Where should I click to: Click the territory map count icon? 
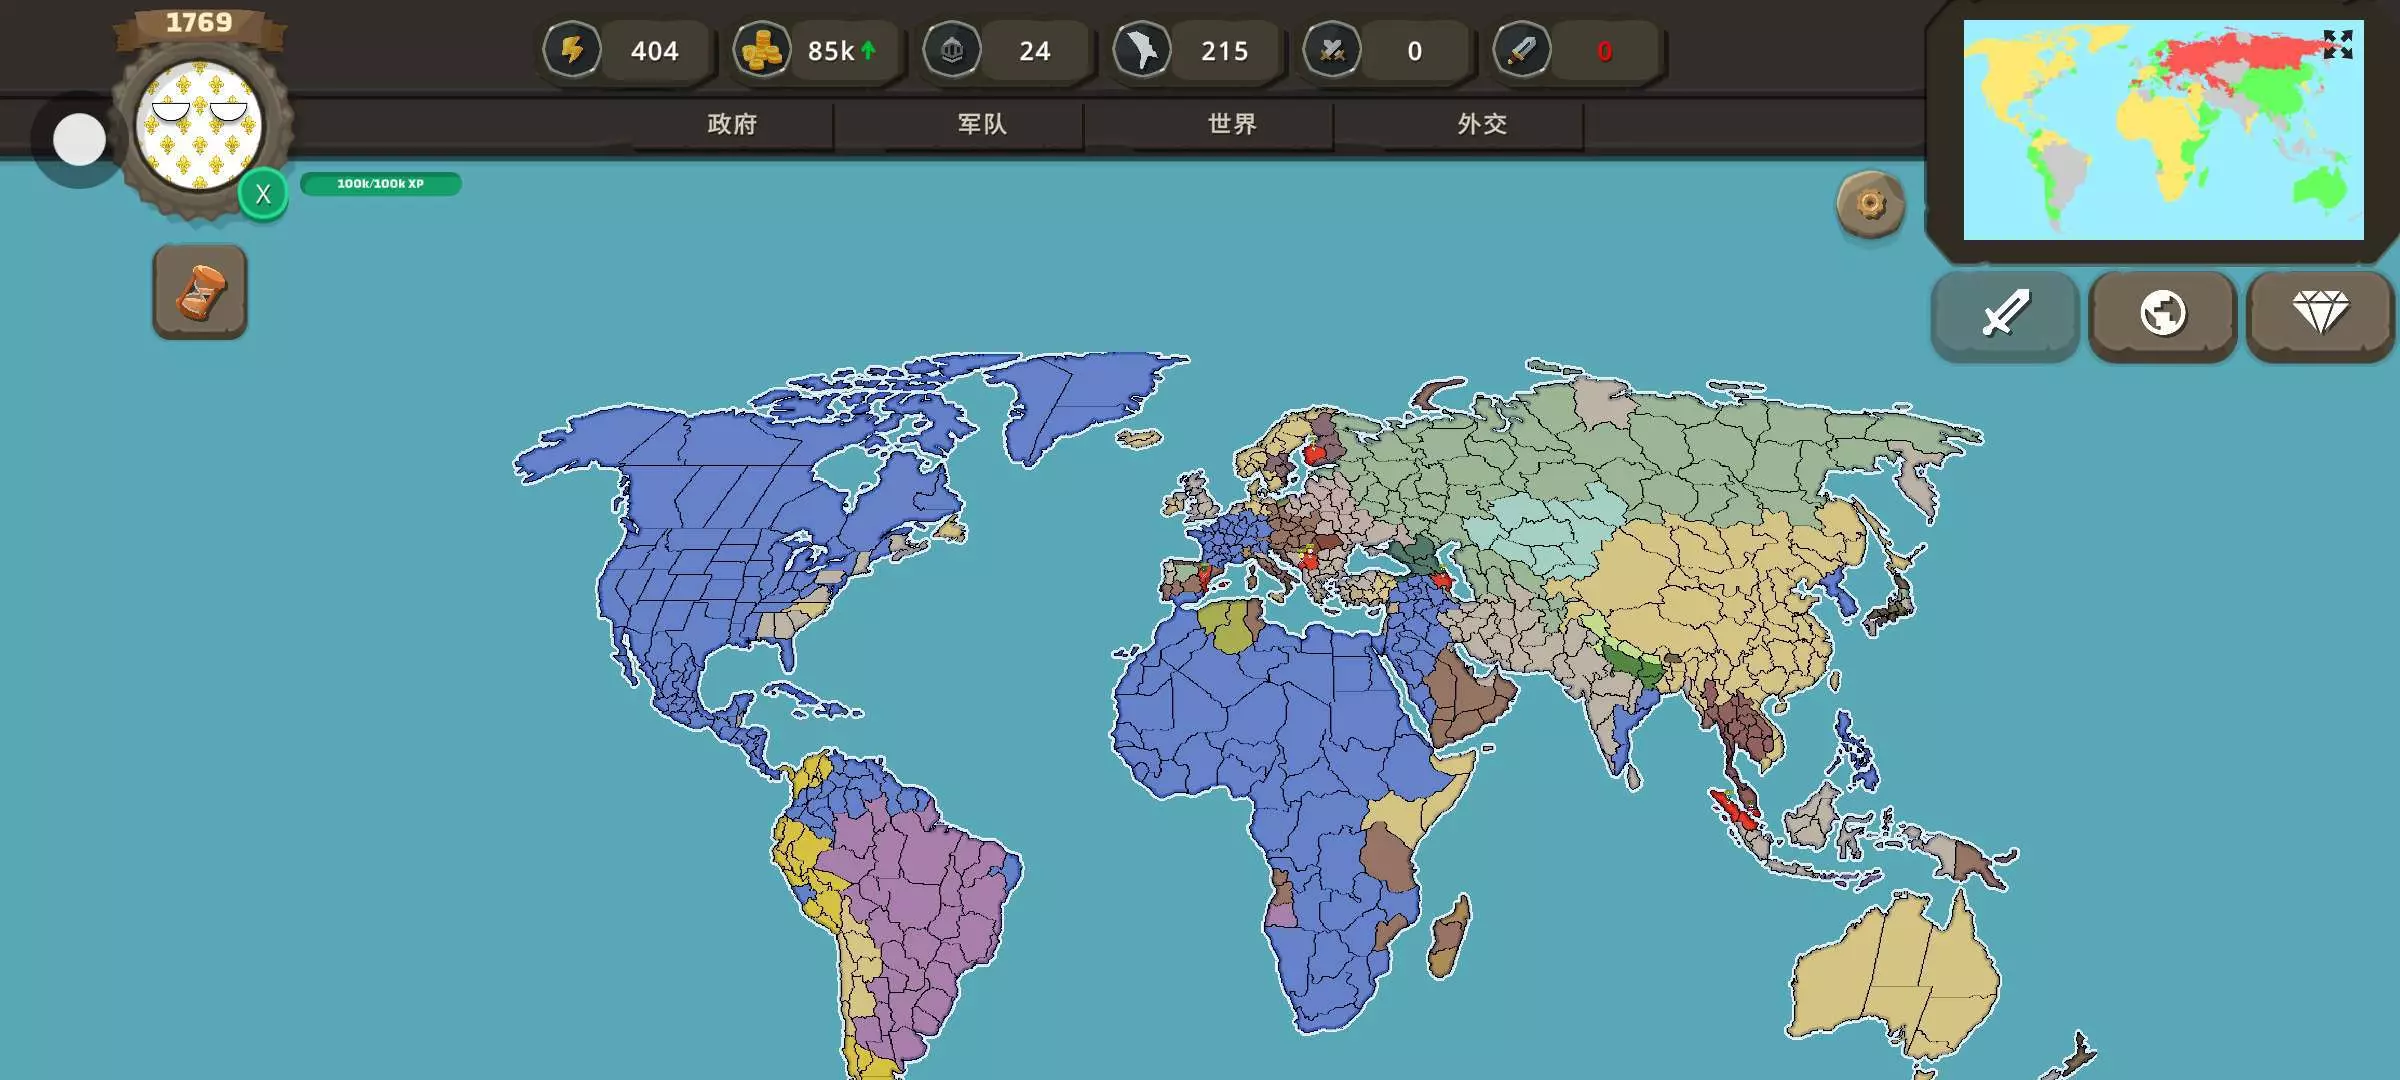click(x=1141, y=50)
